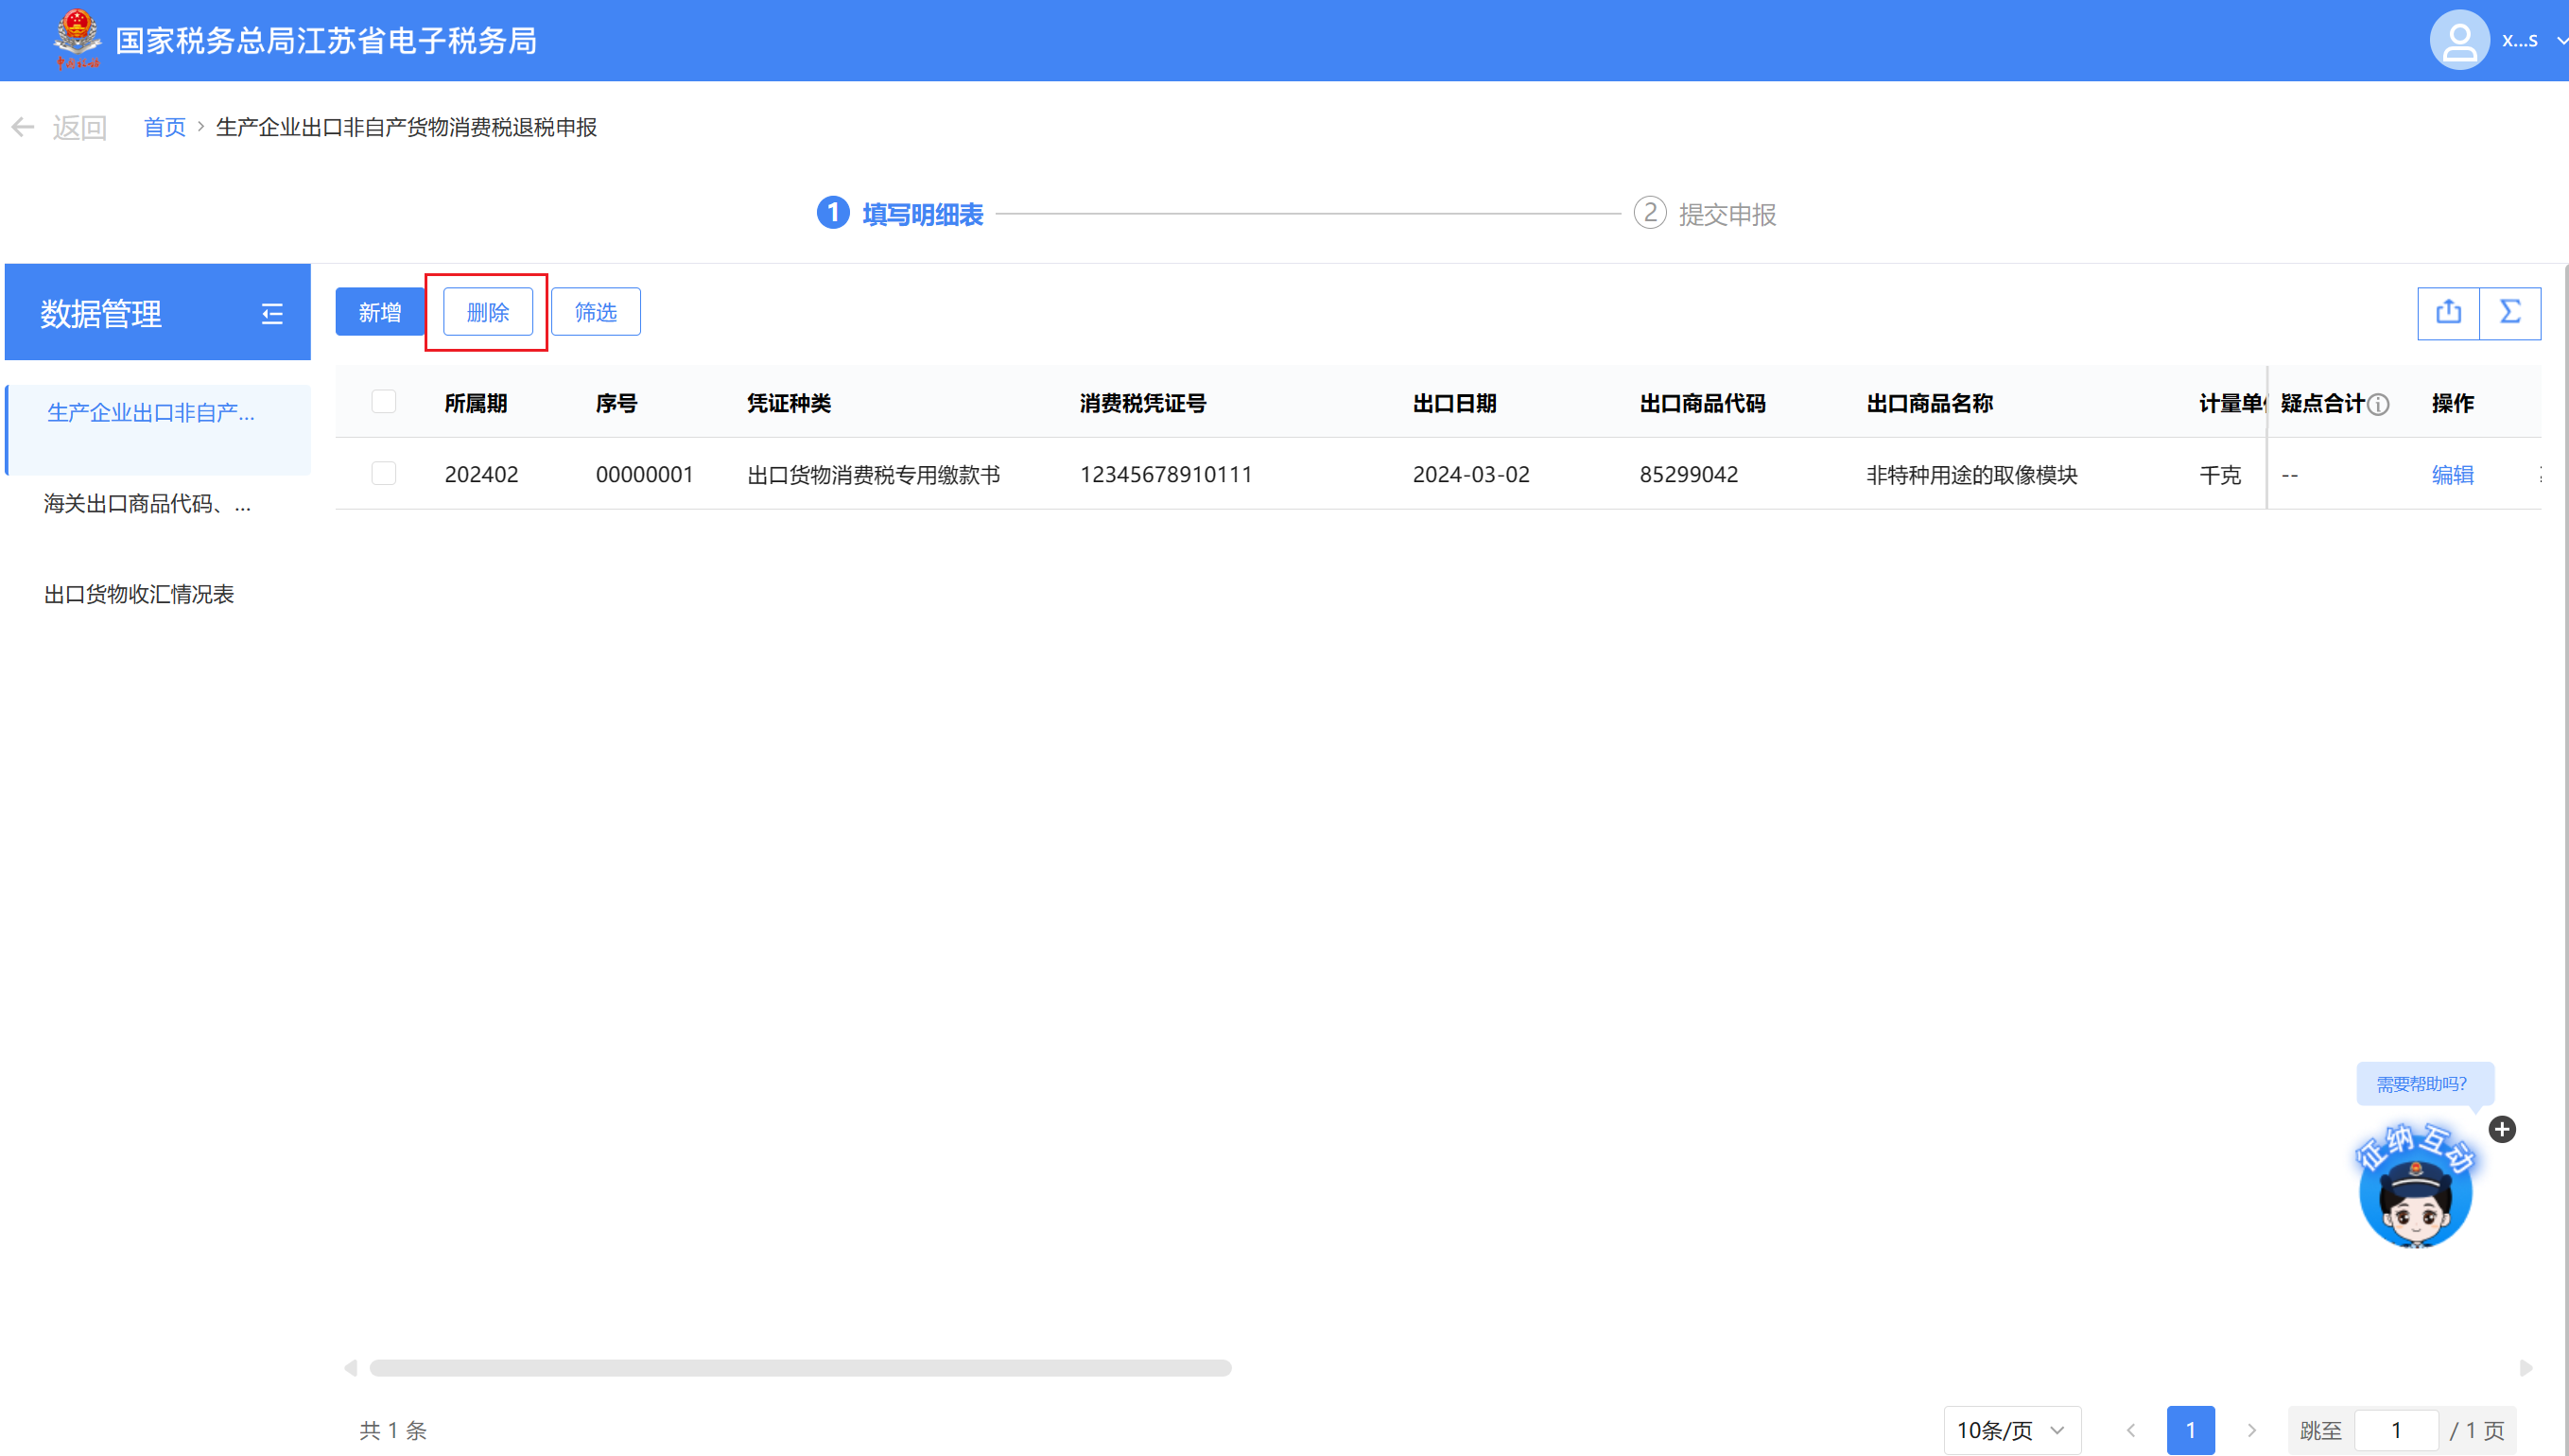This screenshot has width=2569, height=1456.
Task: Toggle the select-all header checkbox
Action: coord(383,402)
